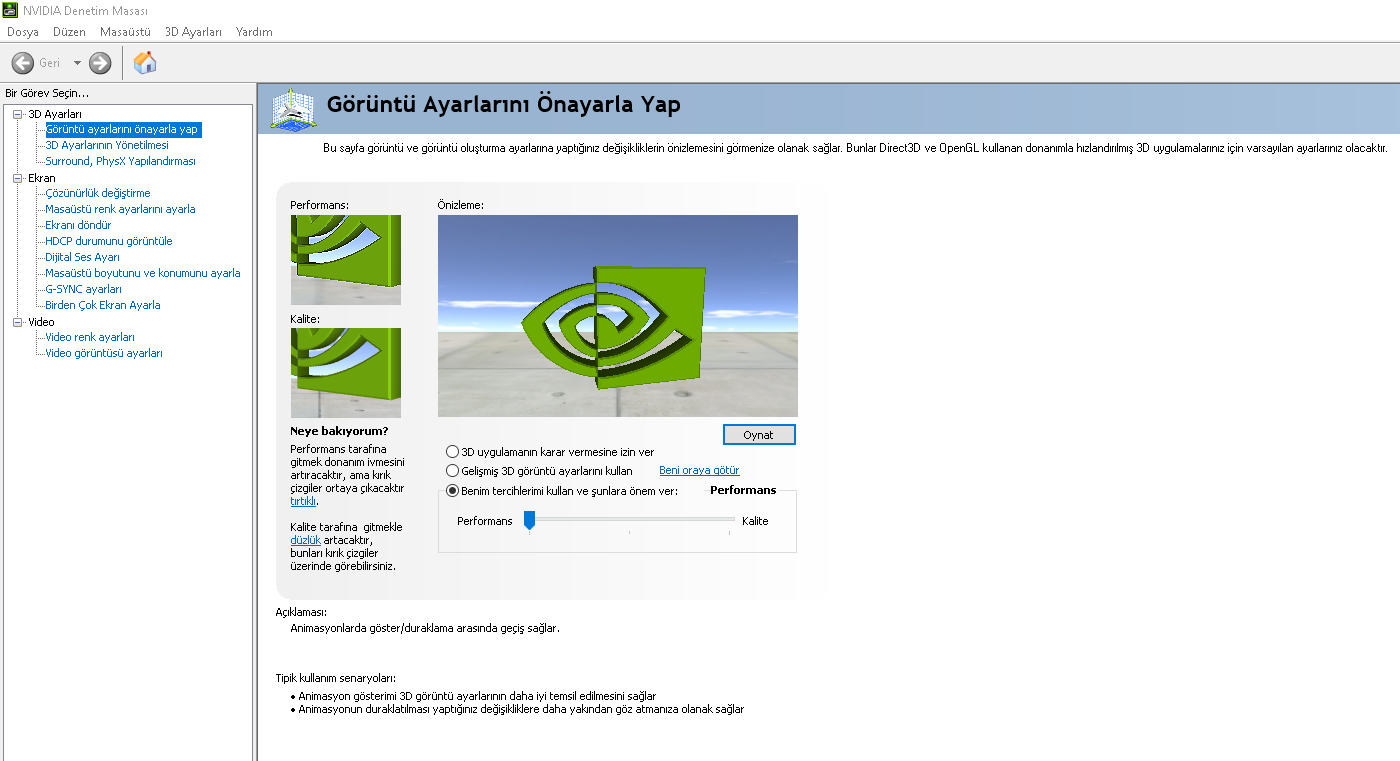The height and width of the screenshot is (761, 1400).
Task: Click the Performans-Kalite slider thumb
Action: click(x=529, y=520)
